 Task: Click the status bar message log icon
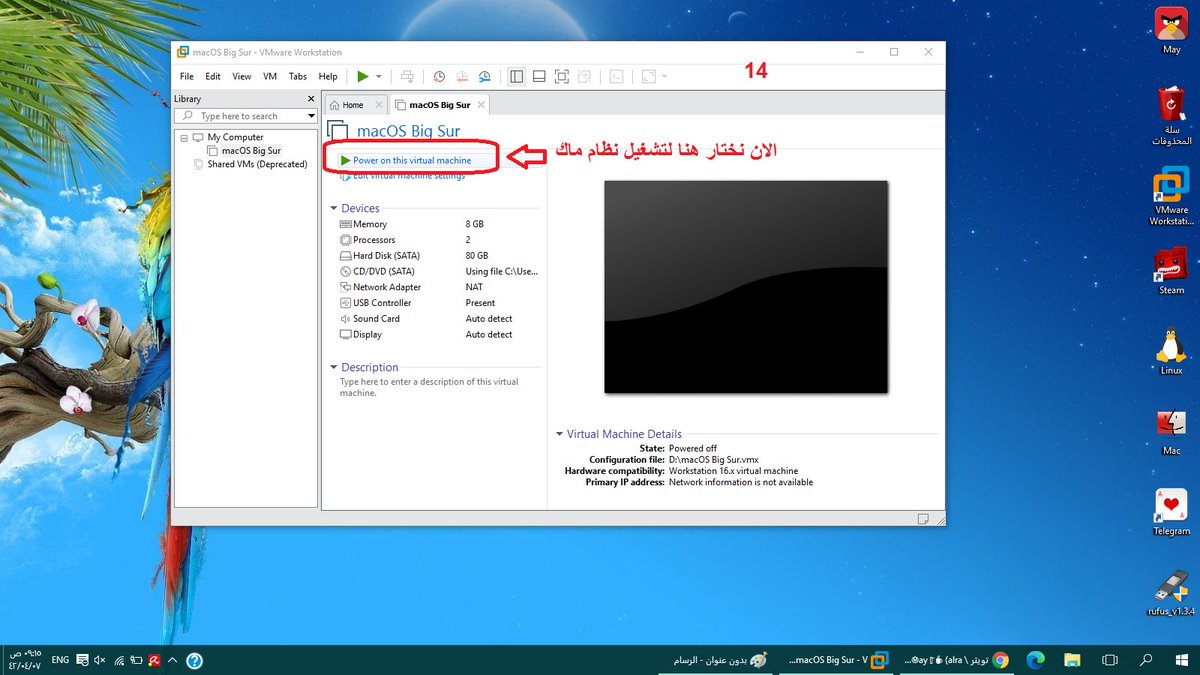tap(925, 518)
